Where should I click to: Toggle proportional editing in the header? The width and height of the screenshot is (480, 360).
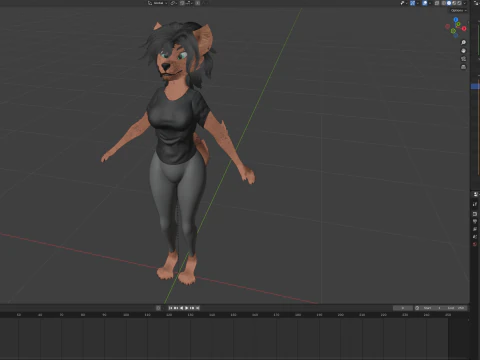point(198,3)
